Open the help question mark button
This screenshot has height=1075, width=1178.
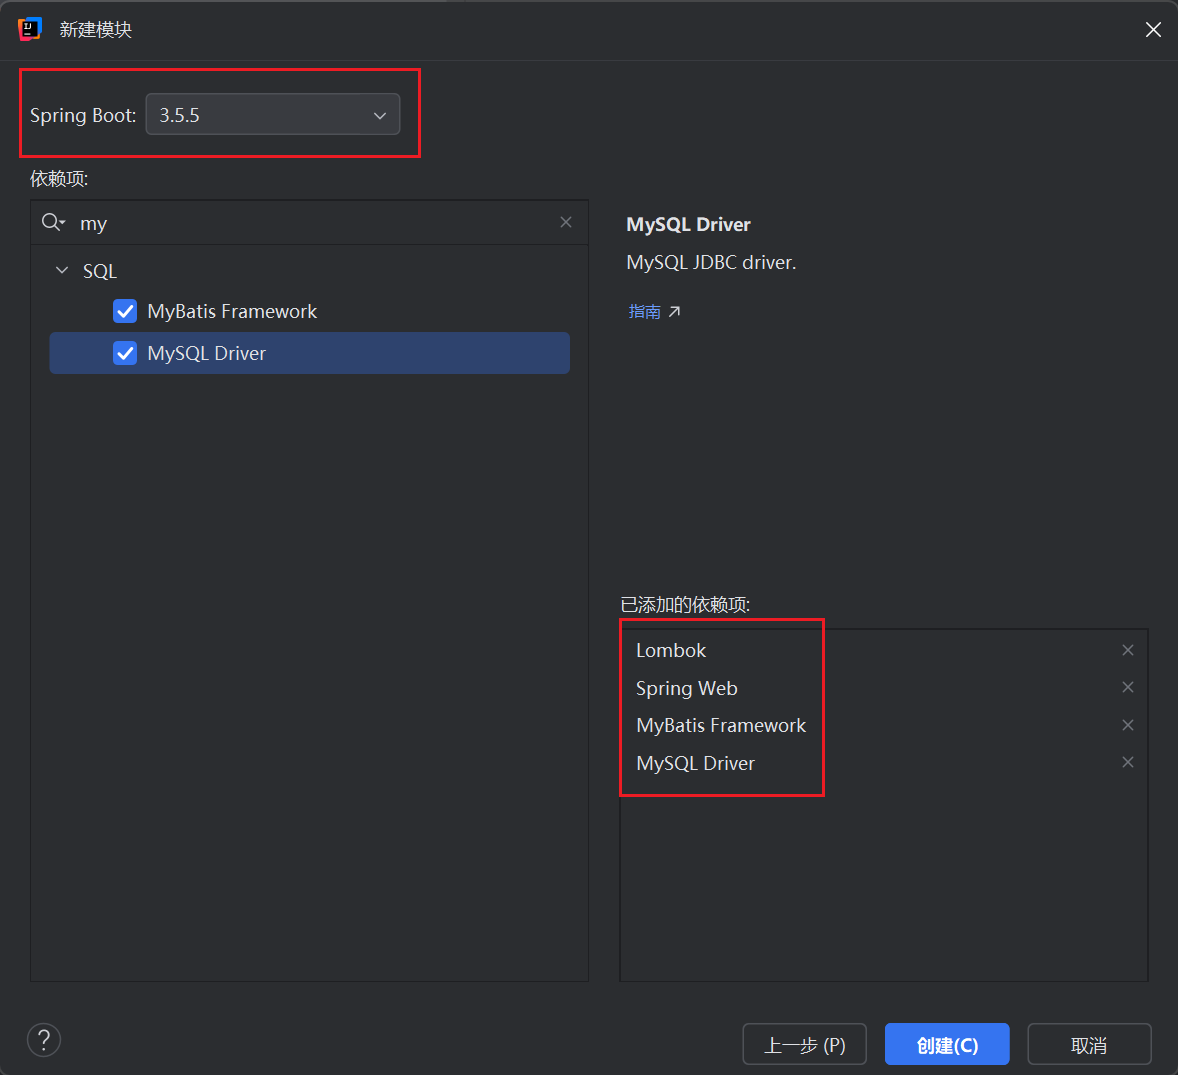click(44, 1040)
